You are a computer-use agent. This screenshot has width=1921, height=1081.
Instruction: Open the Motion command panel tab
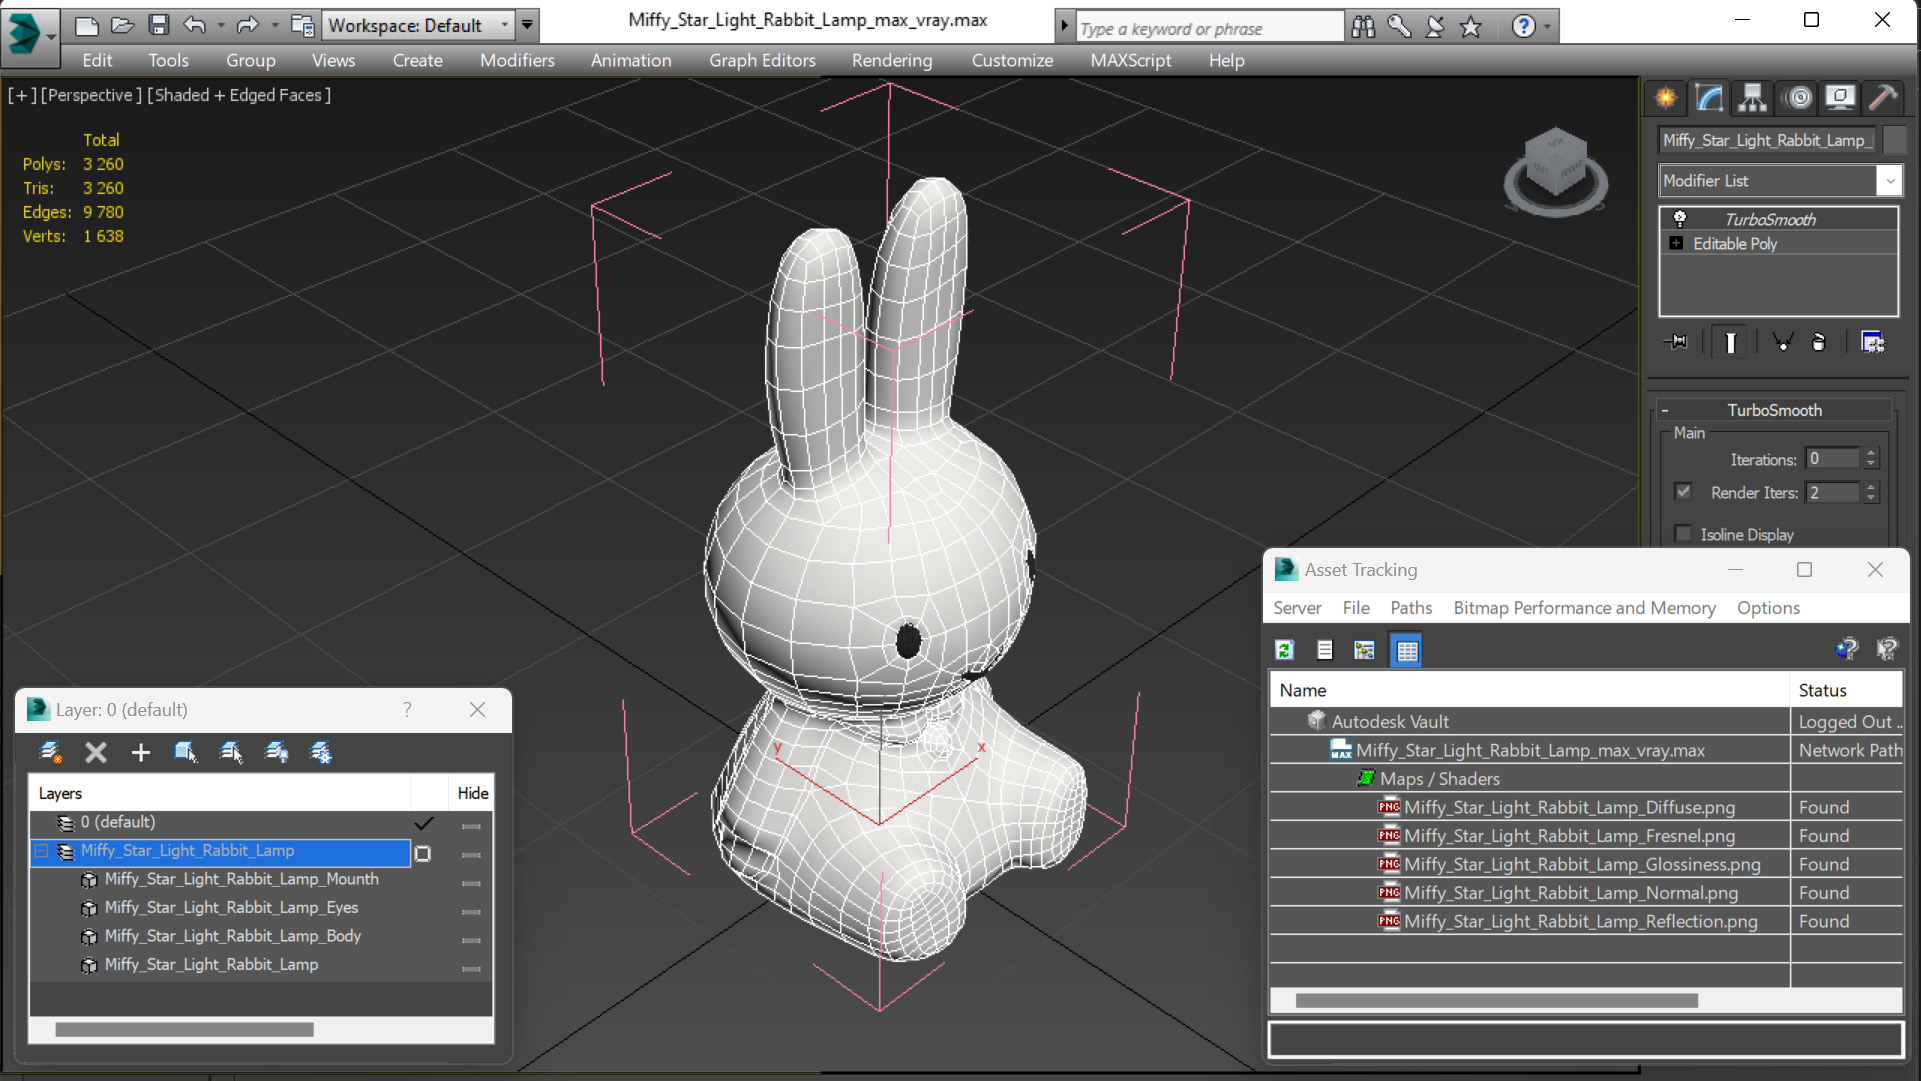click(x=1797, y=97)
